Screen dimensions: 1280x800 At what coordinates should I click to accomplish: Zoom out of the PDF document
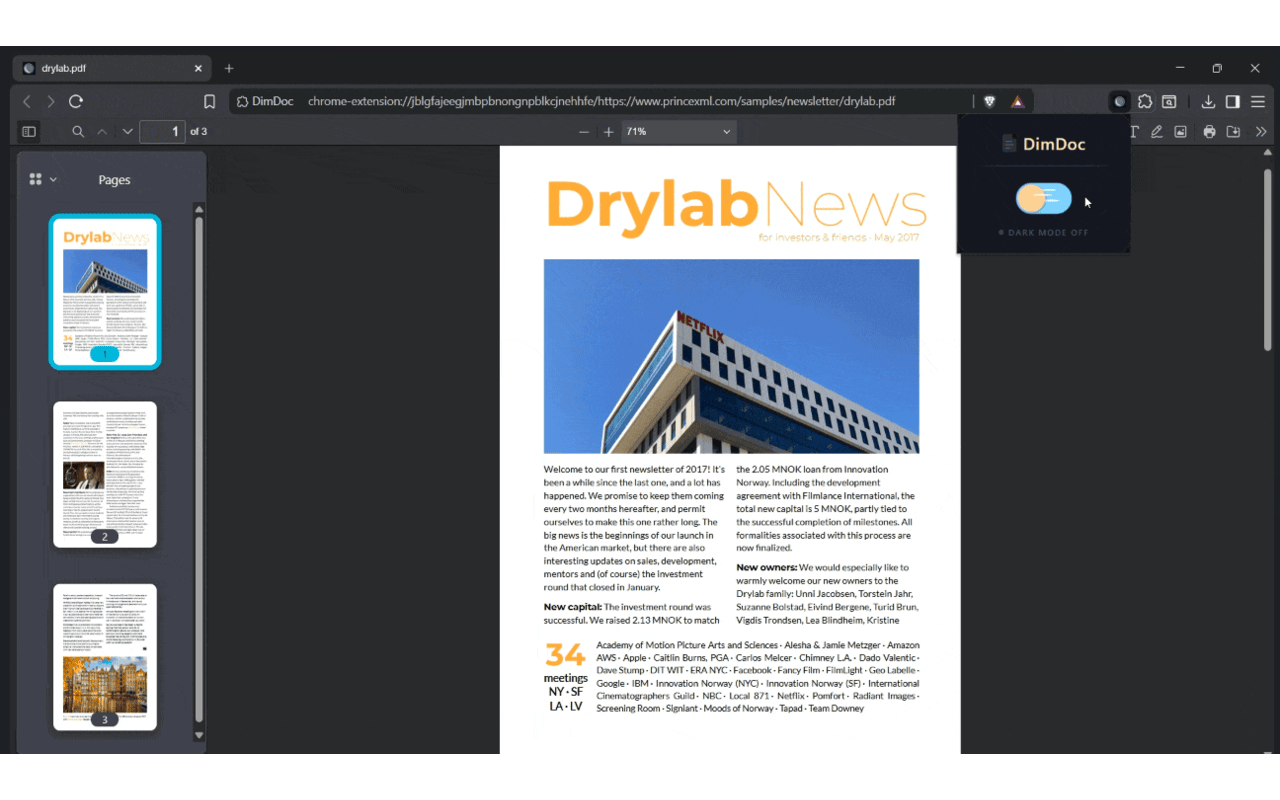[x=584, y=132]
